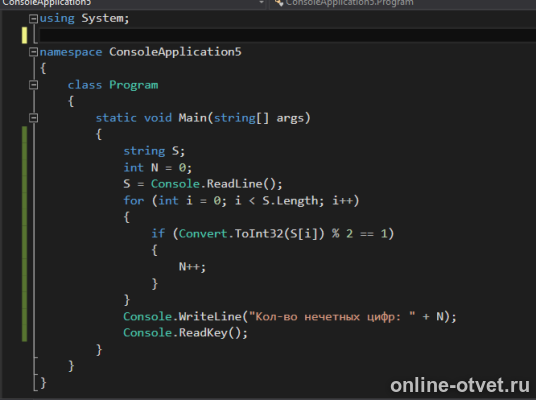Click the class icon beside ConsoleApplication5.Program
Viewport: 536px width, 400px height.
279,3
